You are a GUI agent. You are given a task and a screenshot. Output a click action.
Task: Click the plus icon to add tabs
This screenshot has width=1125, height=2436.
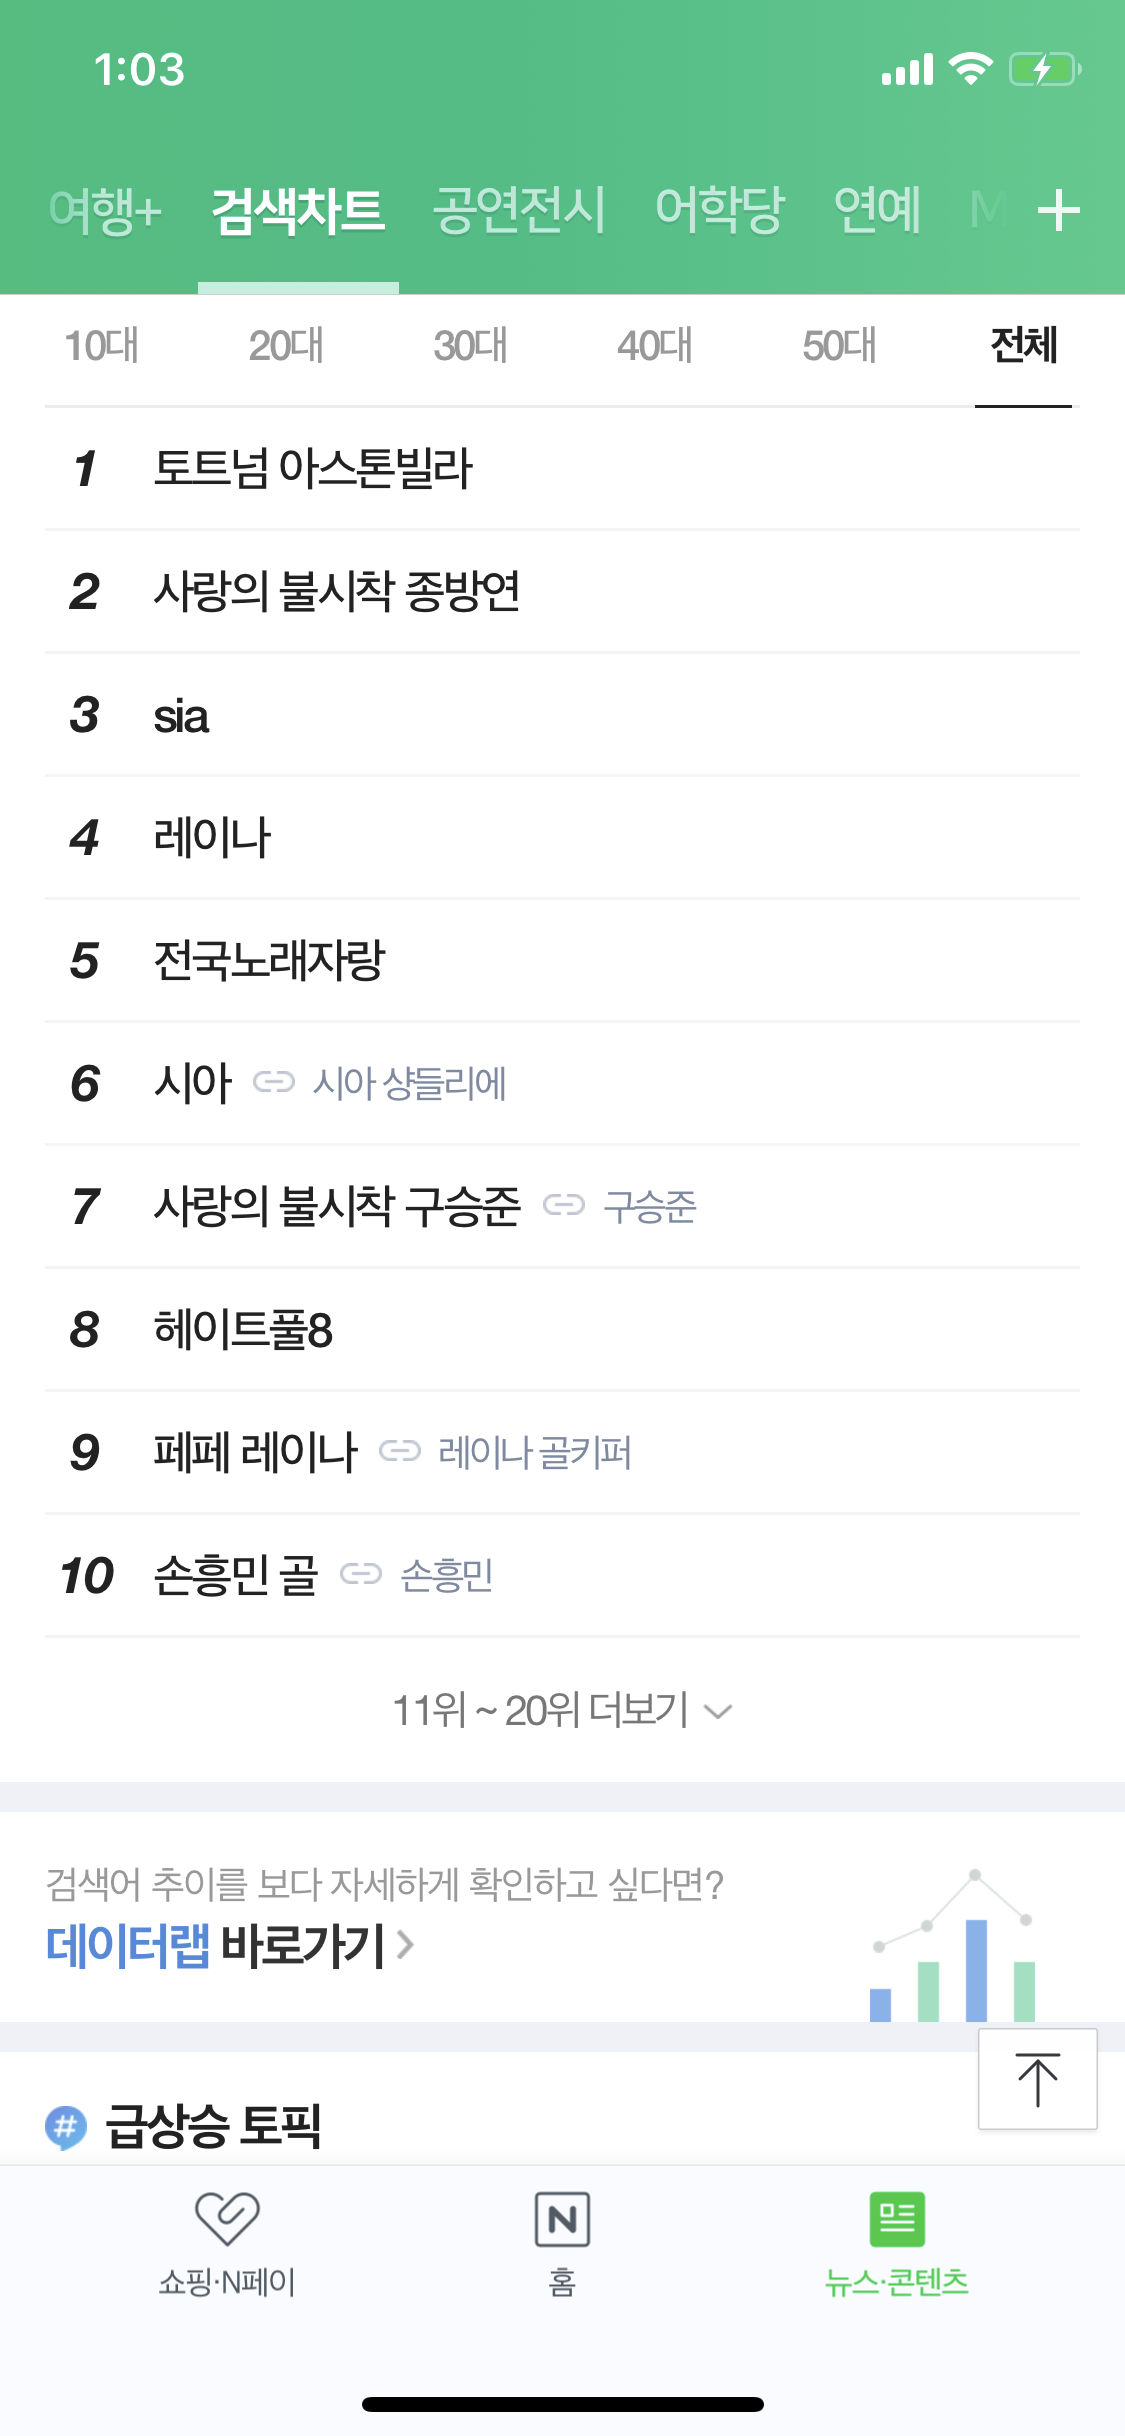click(1057, 210)
